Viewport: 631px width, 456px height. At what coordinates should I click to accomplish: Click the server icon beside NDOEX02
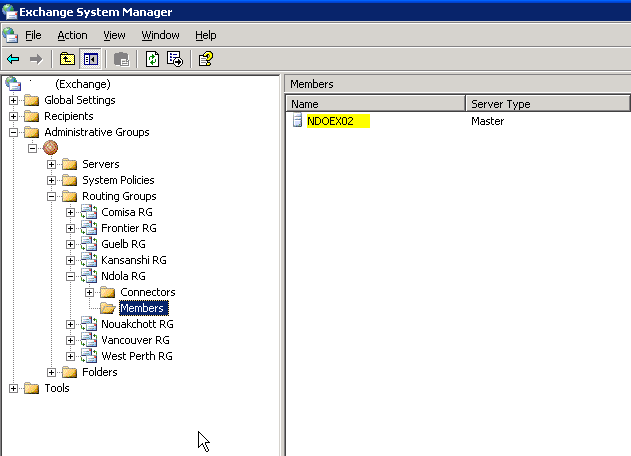point(297,120)
